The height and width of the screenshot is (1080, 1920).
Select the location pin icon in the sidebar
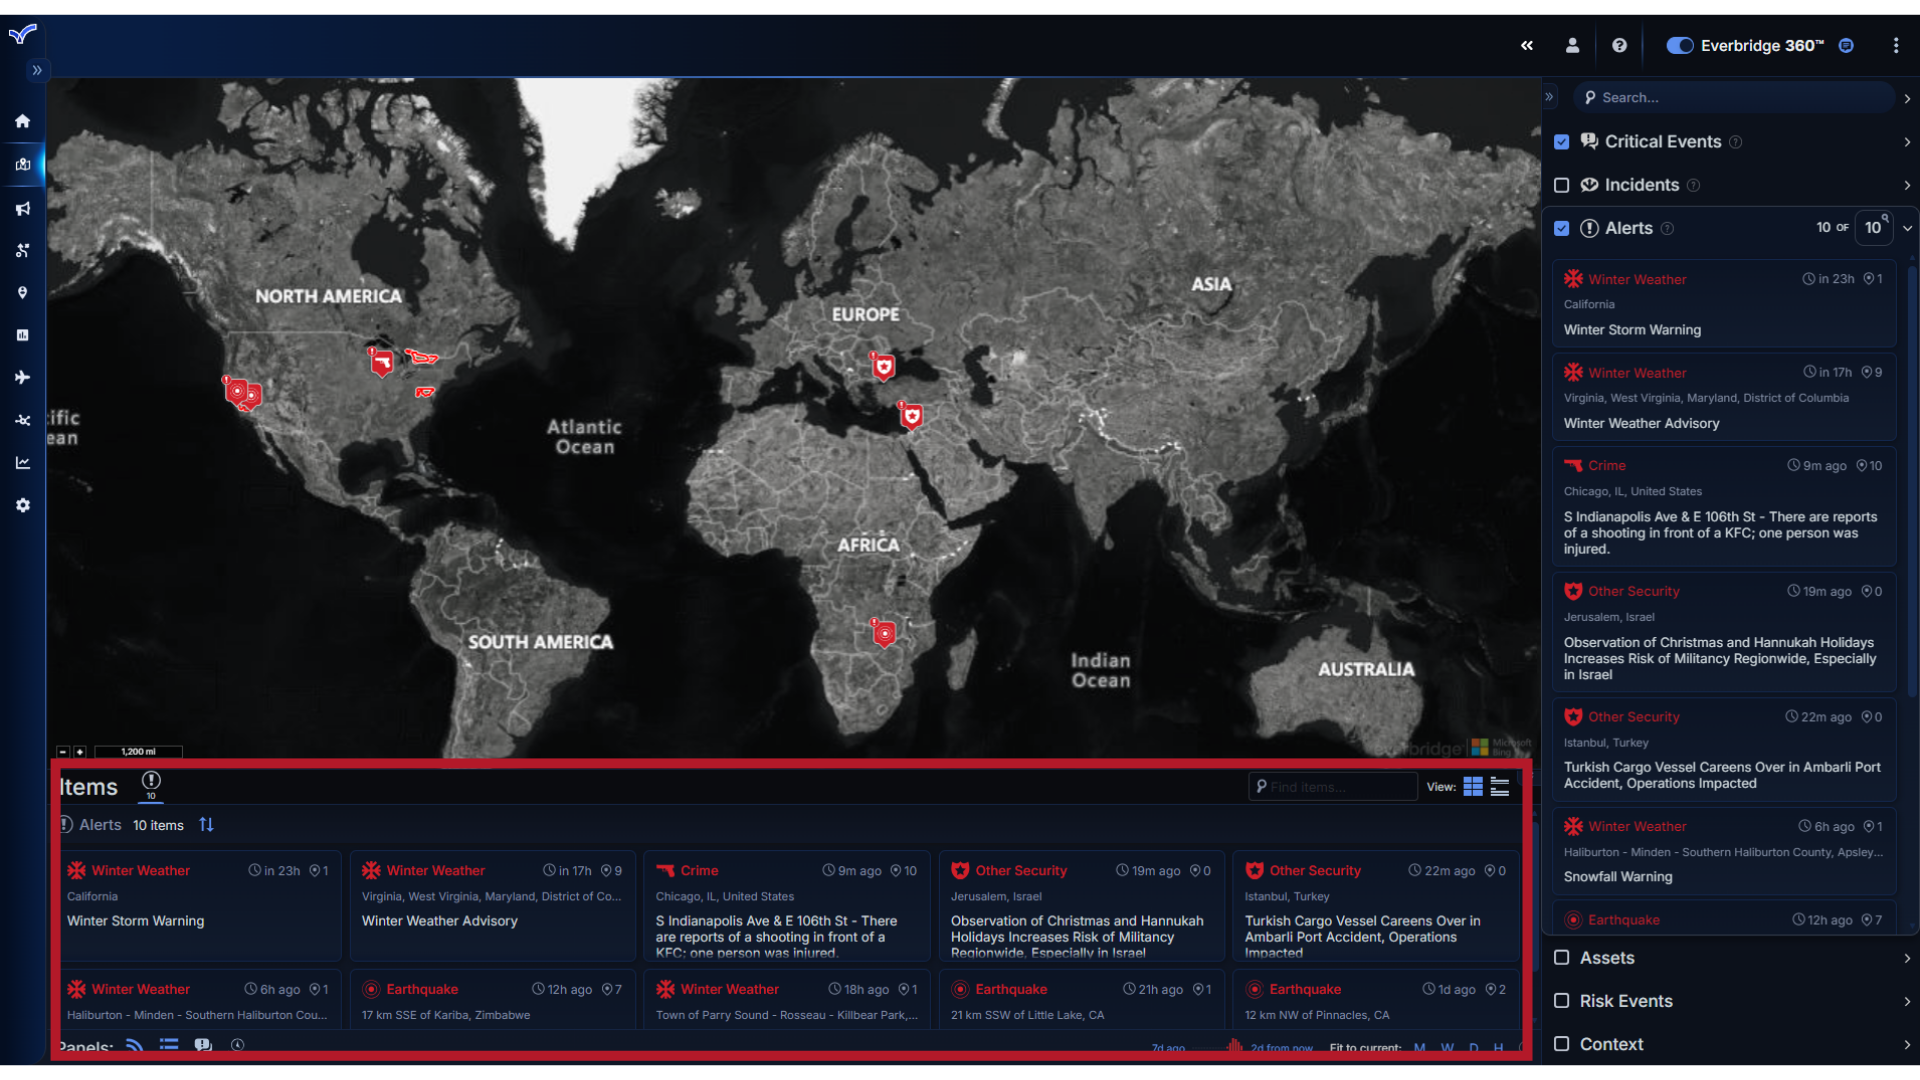tap(22, 292)
